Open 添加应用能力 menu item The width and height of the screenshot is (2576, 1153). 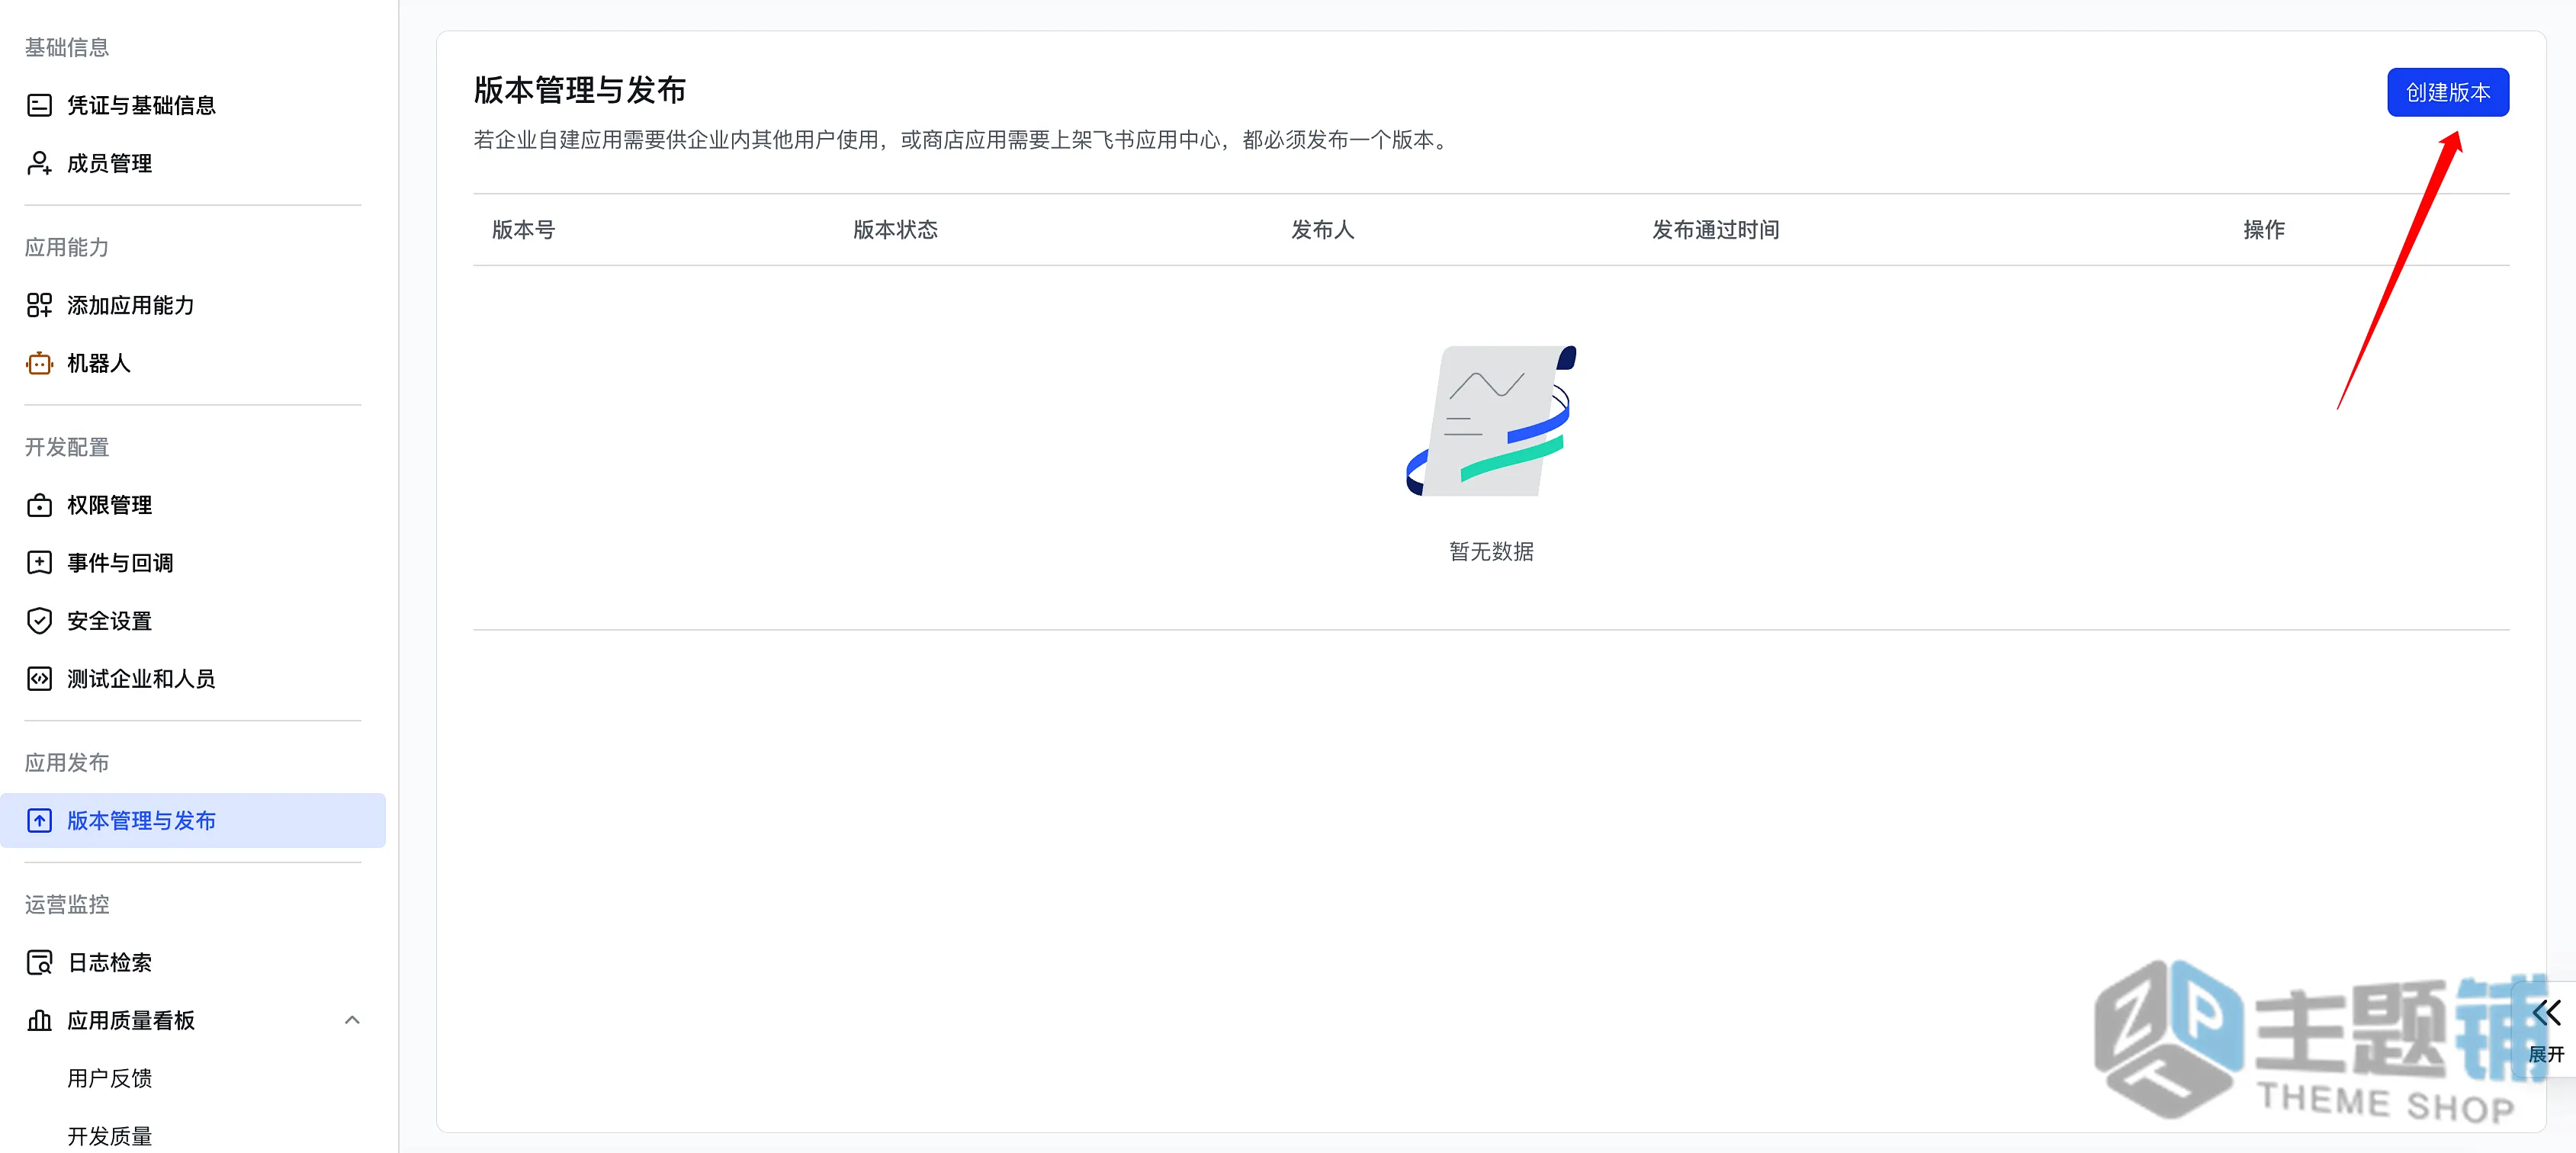[193, 305]
